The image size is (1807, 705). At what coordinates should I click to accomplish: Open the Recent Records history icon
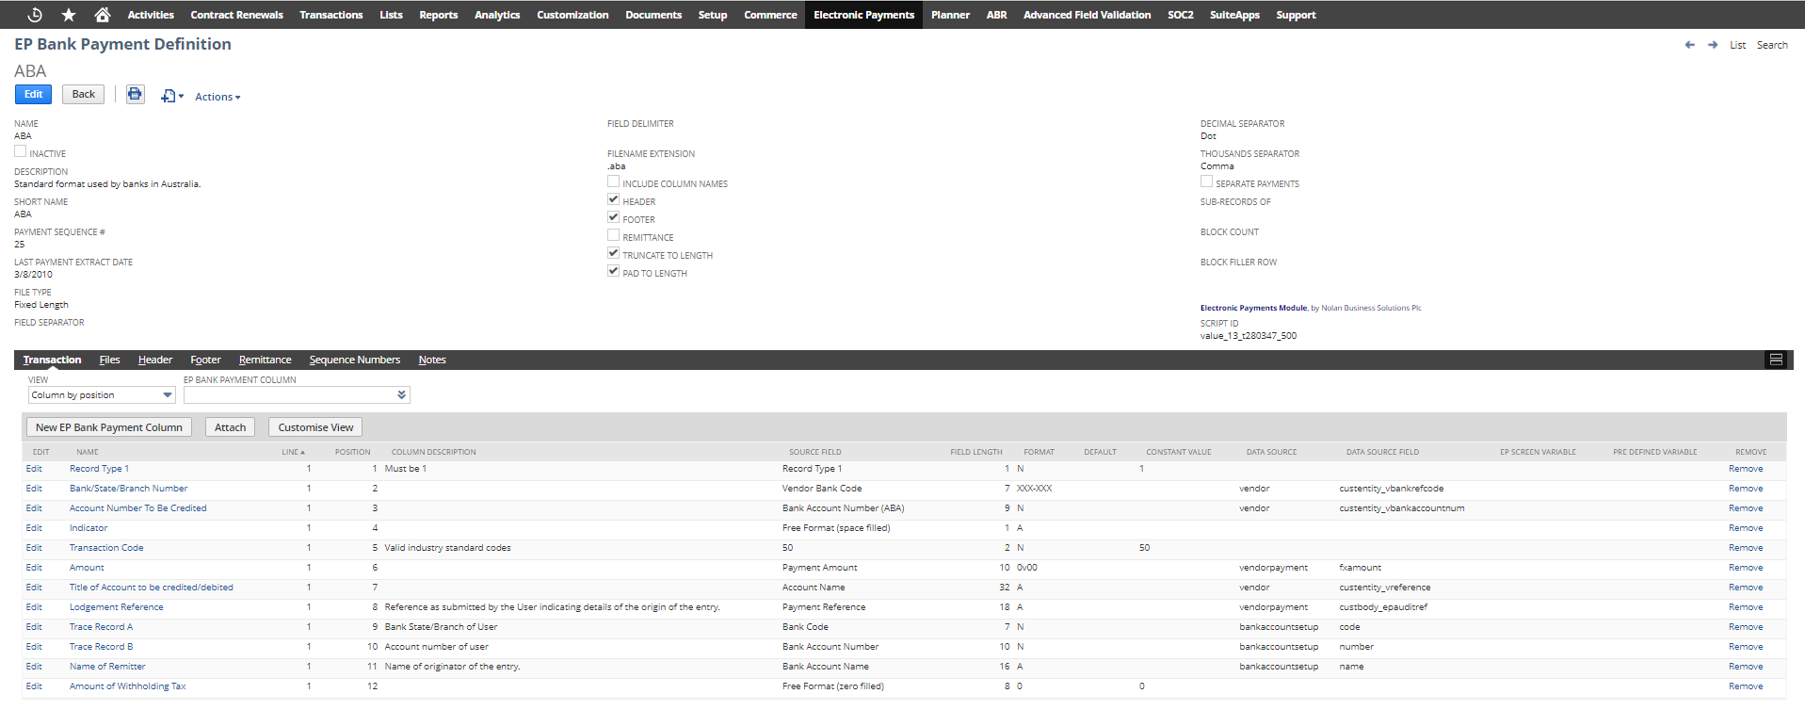tap(34, 15)
